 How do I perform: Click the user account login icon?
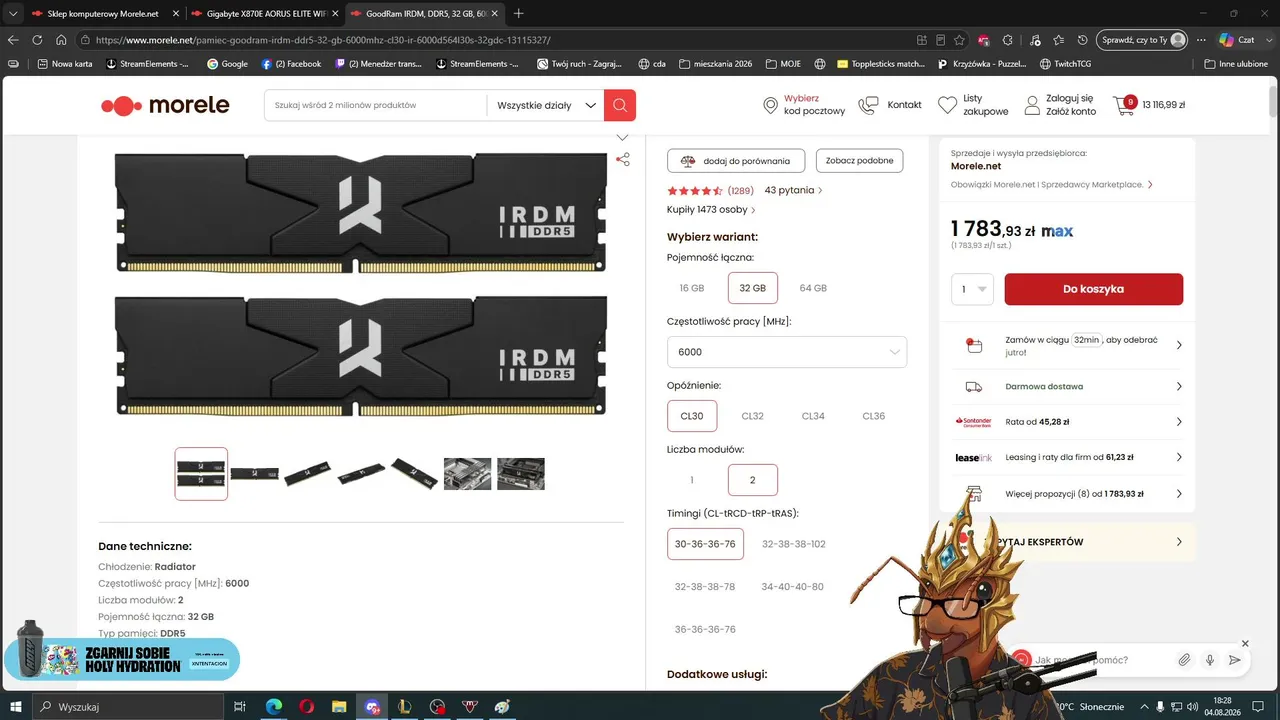(x=1033, y=105)
